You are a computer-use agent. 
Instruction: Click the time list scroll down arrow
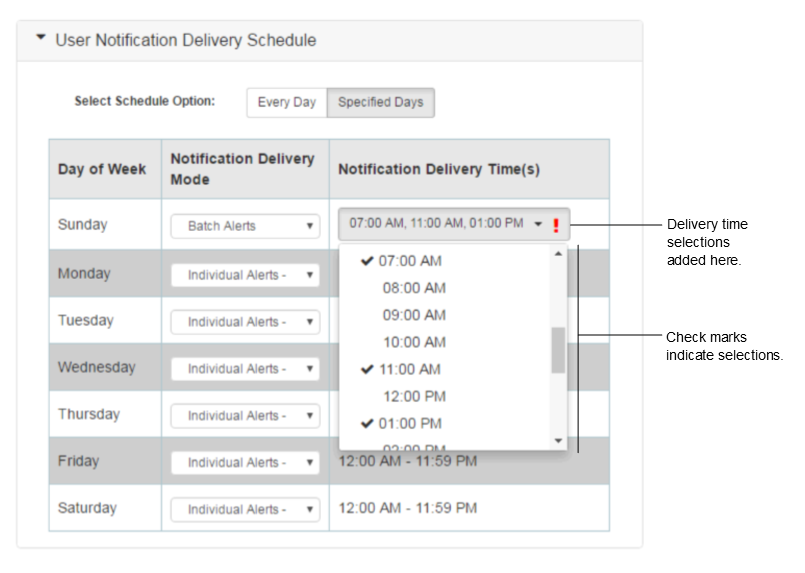558,440
